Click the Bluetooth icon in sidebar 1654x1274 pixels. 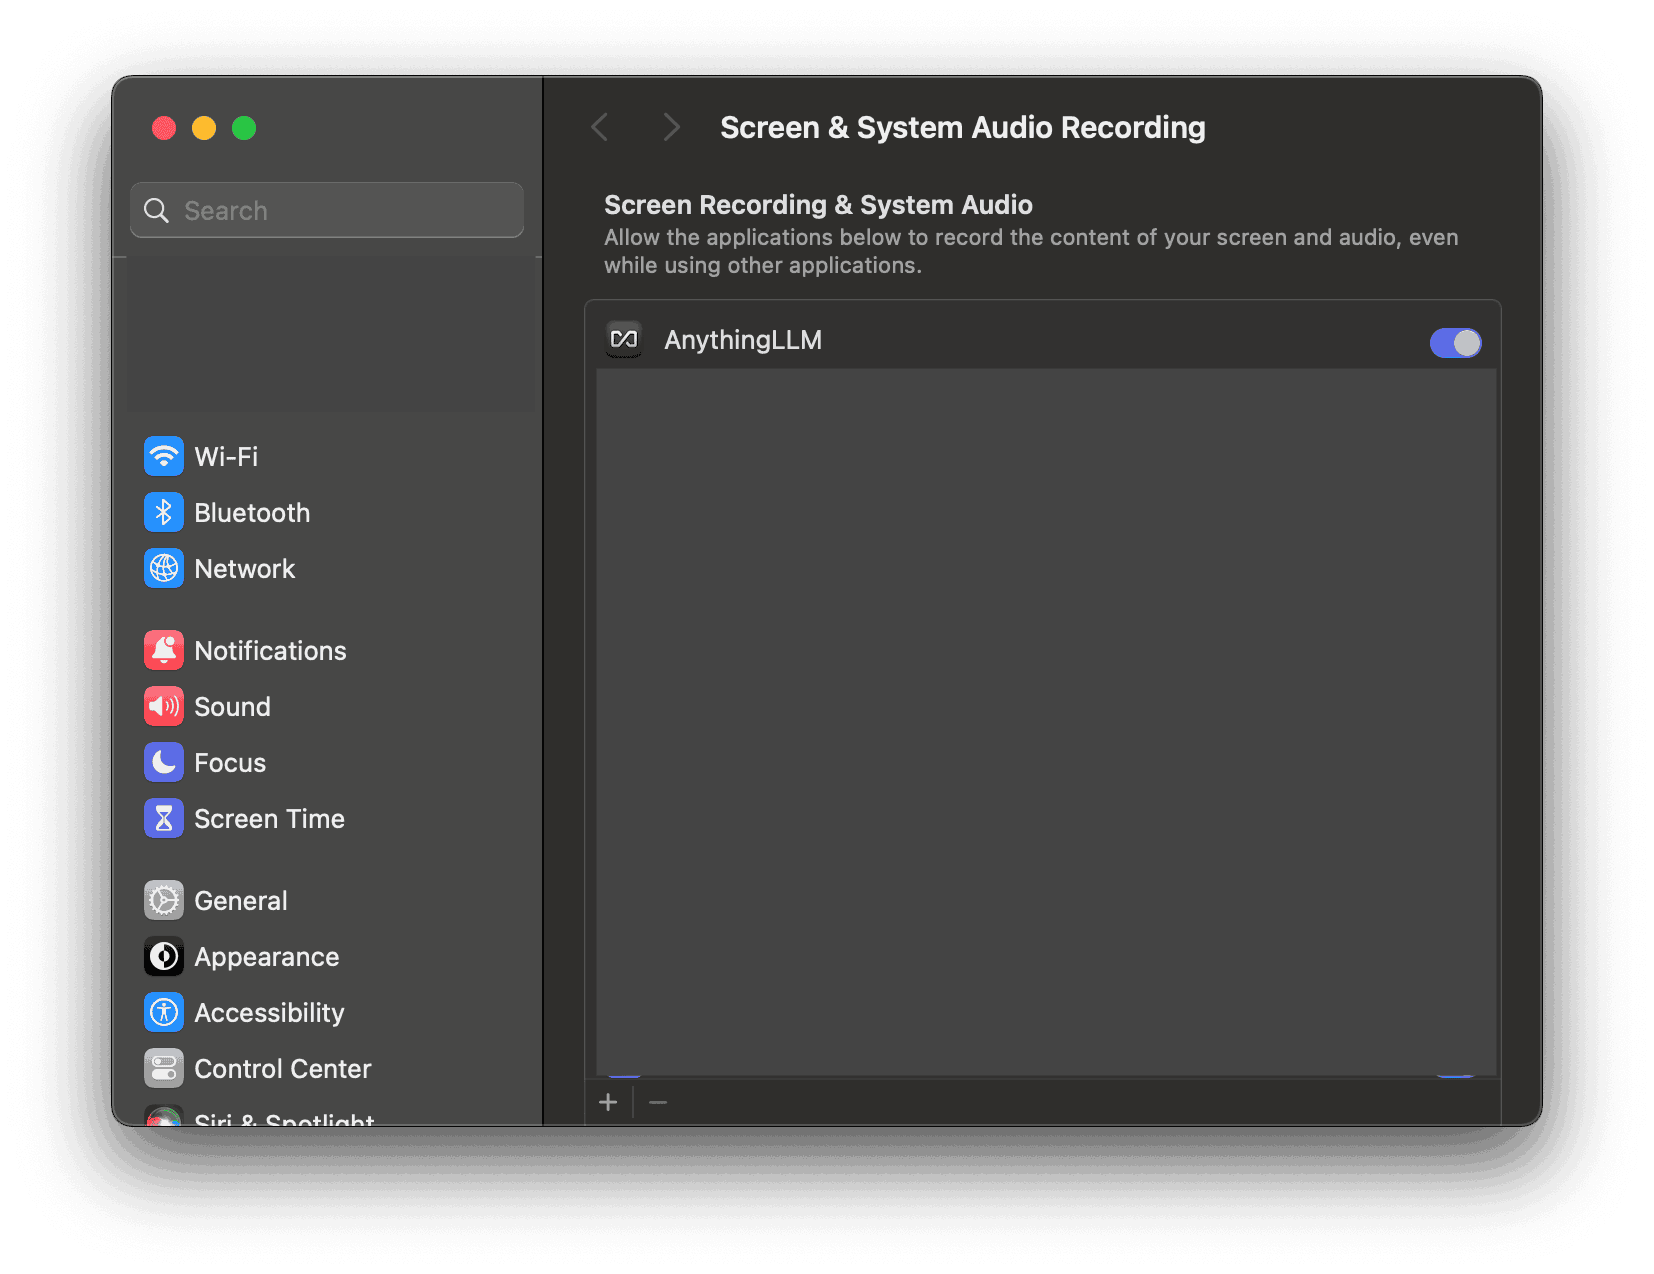pyautogui.click(x=164, y=513)
